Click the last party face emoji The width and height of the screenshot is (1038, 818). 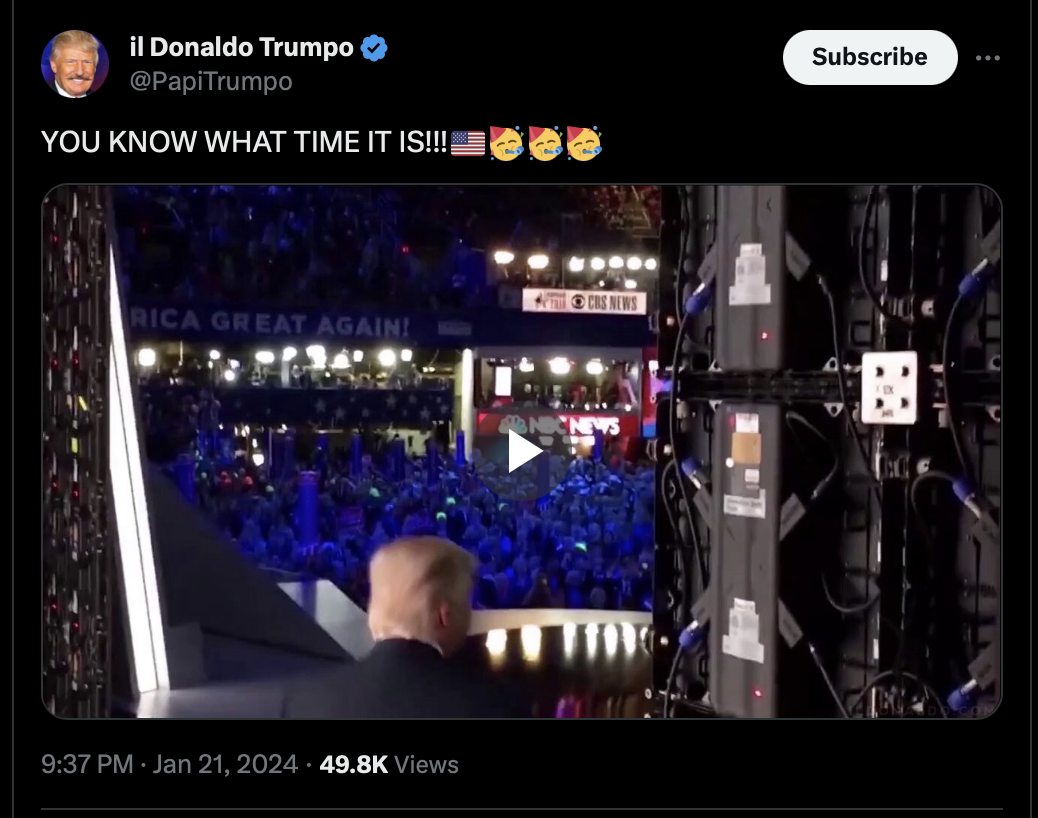click(x=584, y=142)
